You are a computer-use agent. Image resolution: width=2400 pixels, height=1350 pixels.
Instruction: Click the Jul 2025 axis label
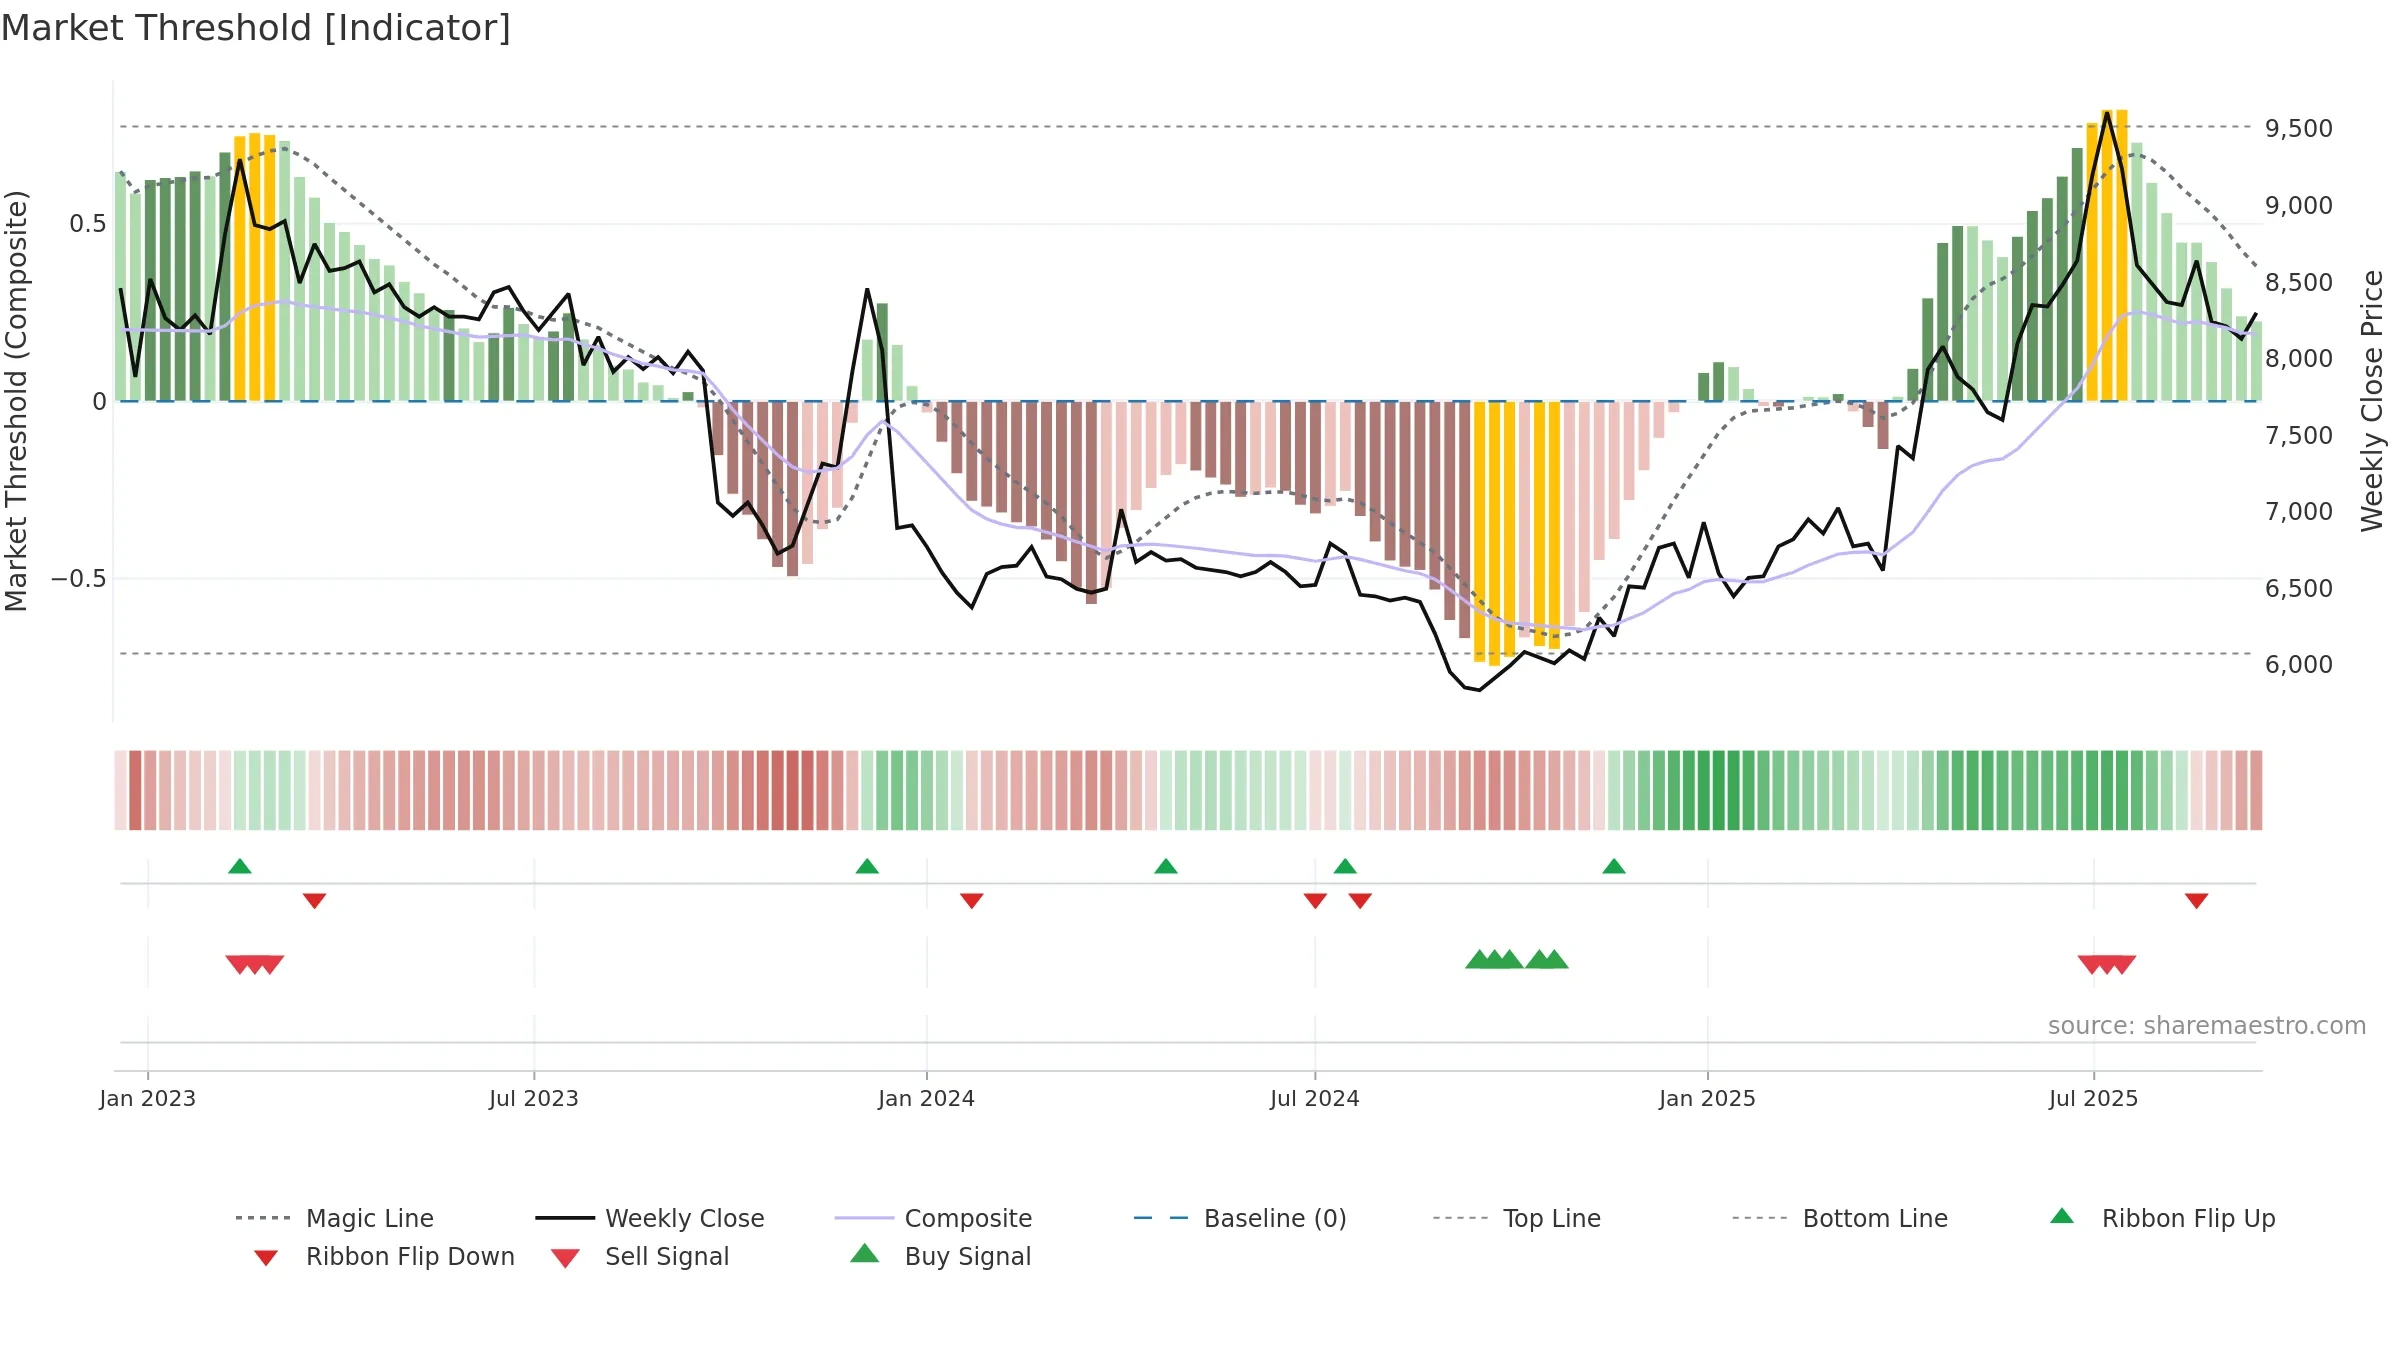2094,1098
